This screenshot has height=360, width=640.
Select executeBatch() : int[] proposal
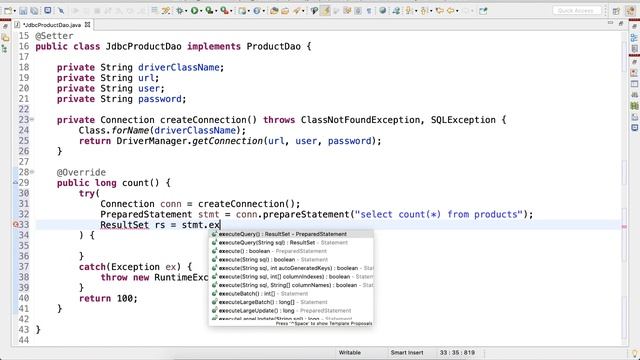pos(291,294)
